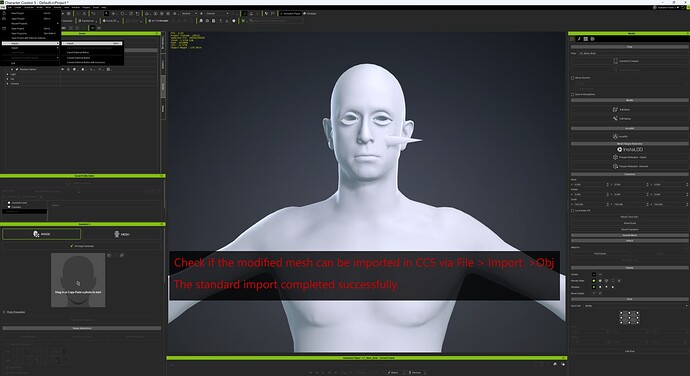Toggle the Set as Dummy checkbox
This screenshot has width=690, height=376.
click(573, 77)
